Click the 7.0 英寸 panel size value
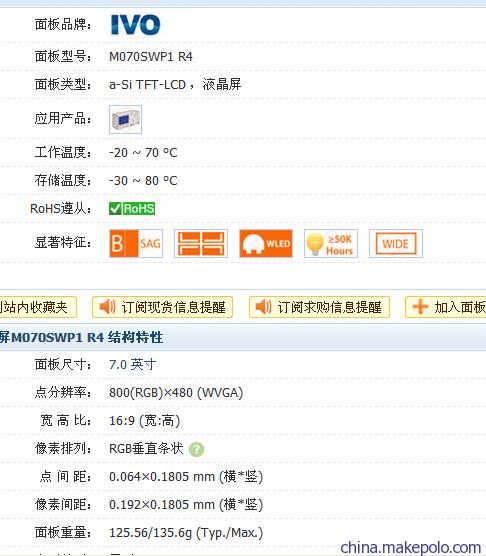Screen dimensions: 486x556 (133, 365)
